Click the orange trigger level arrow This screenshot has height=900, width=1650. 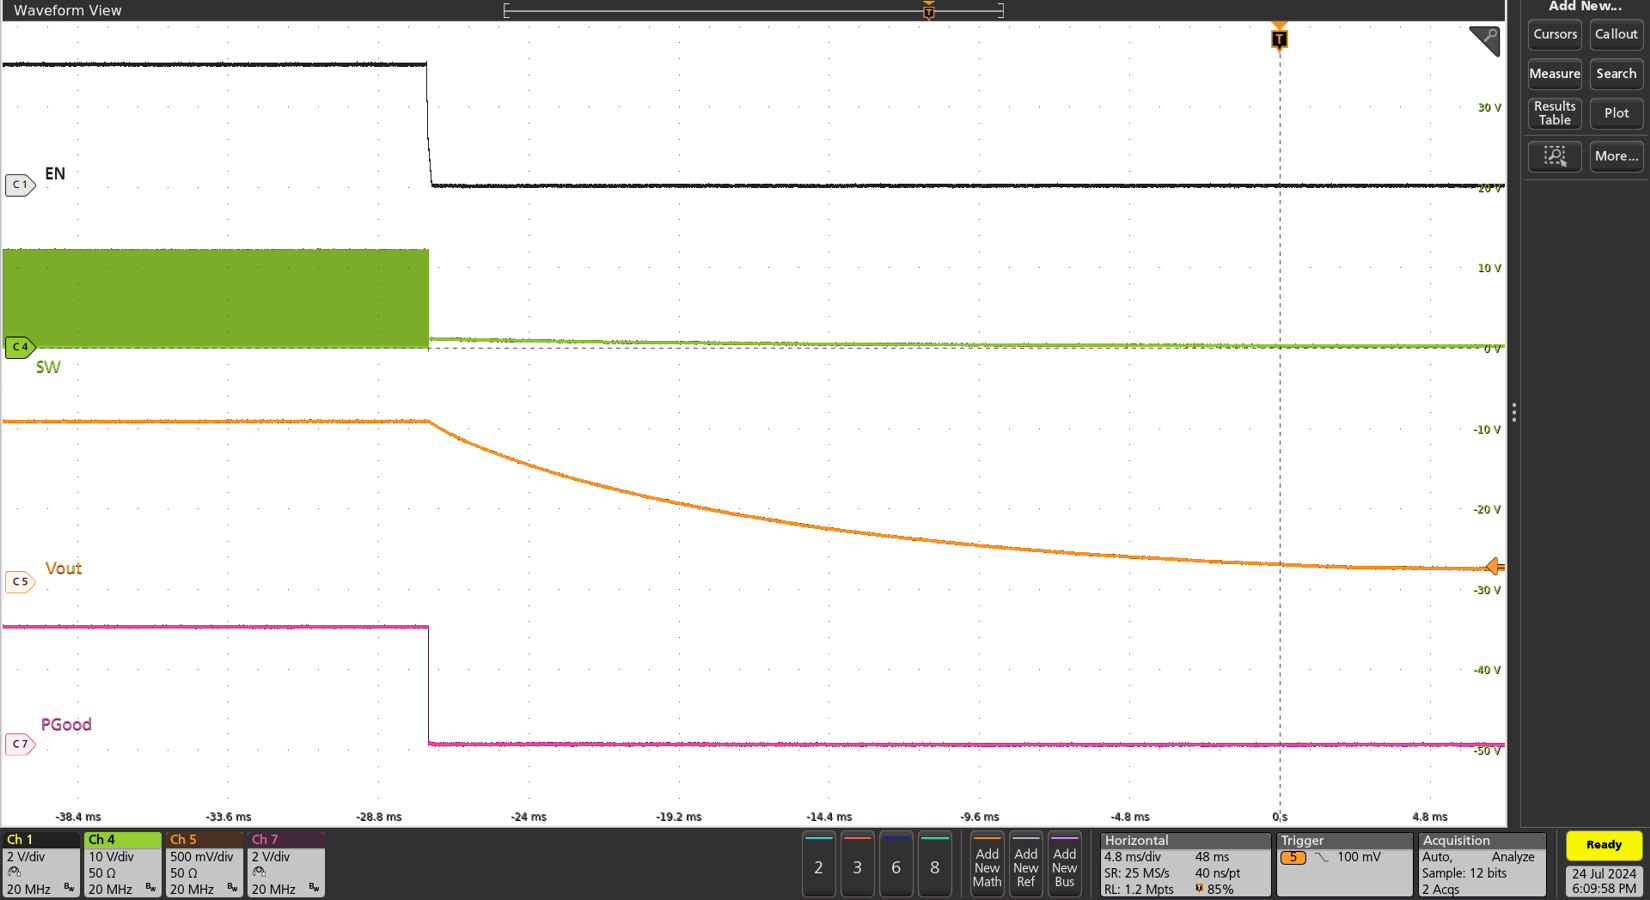[1495, 567]
